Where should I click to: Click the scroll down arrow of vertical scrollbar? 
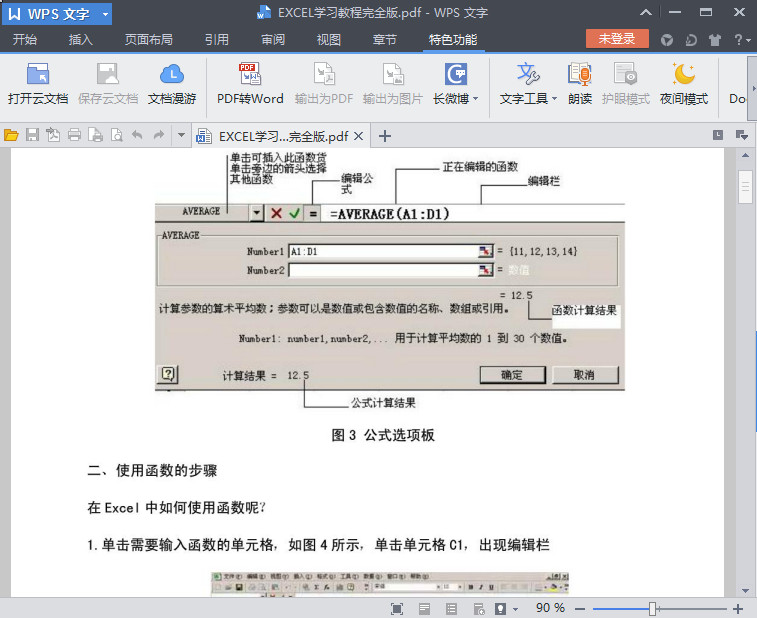click(x=745, y=591)
